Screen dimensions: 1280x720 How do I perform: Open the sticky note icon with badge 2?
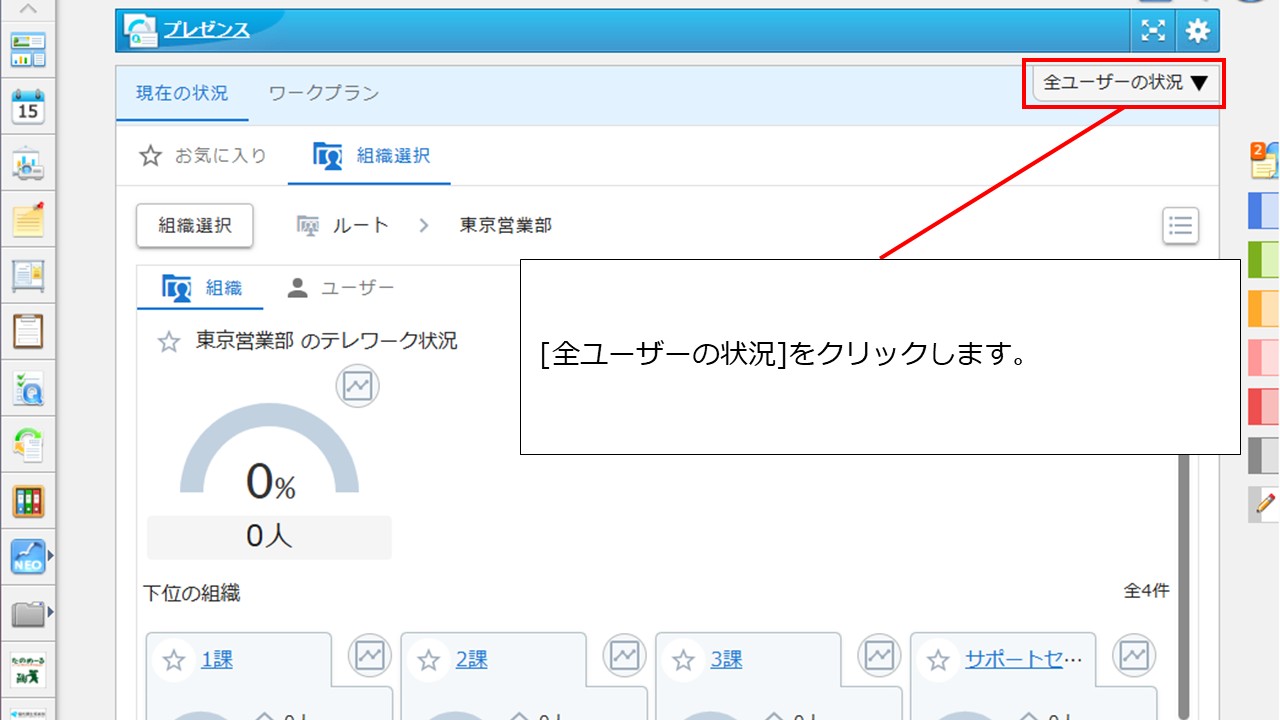pos(1264,160)
